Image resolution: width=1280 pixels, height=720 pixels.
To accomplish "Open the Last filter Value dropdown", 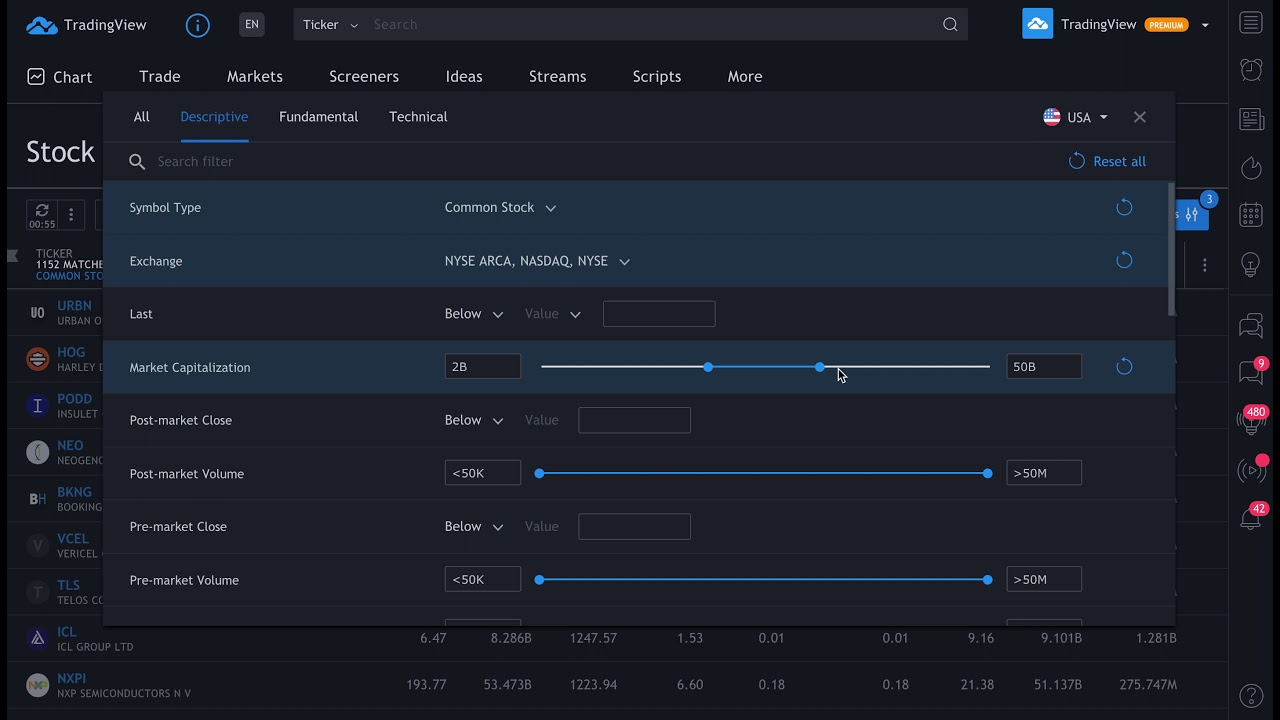I will pyautogui.click(x=552, y=314).
